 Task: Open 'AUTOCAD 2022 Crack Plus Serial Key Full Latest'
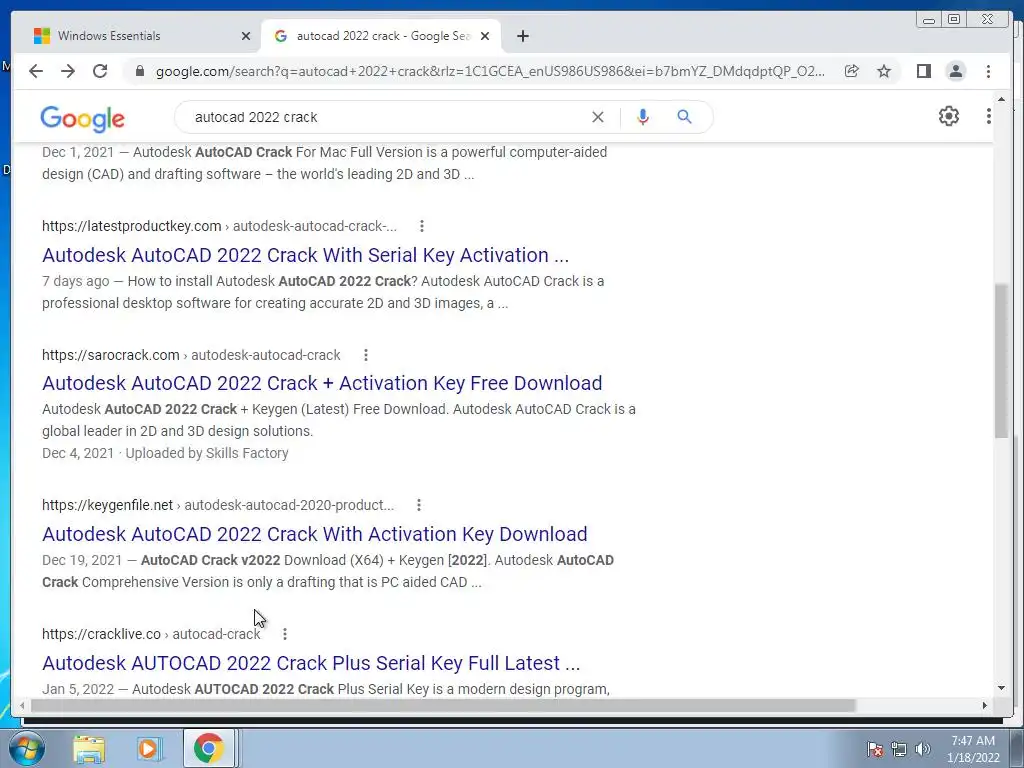click(311, 663)
